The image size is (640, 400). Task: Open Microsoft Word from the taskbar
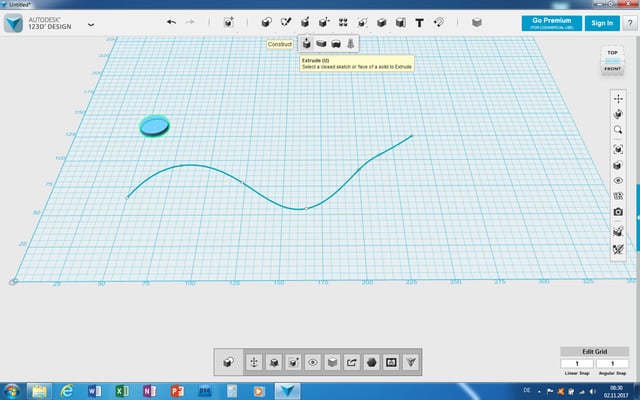[95, 389]
